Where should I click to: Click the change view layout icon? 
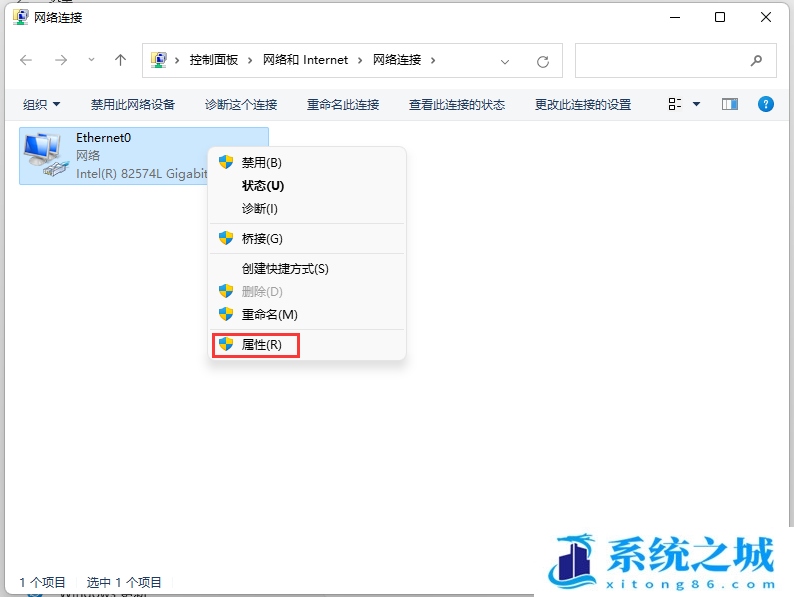click(674, 104)
